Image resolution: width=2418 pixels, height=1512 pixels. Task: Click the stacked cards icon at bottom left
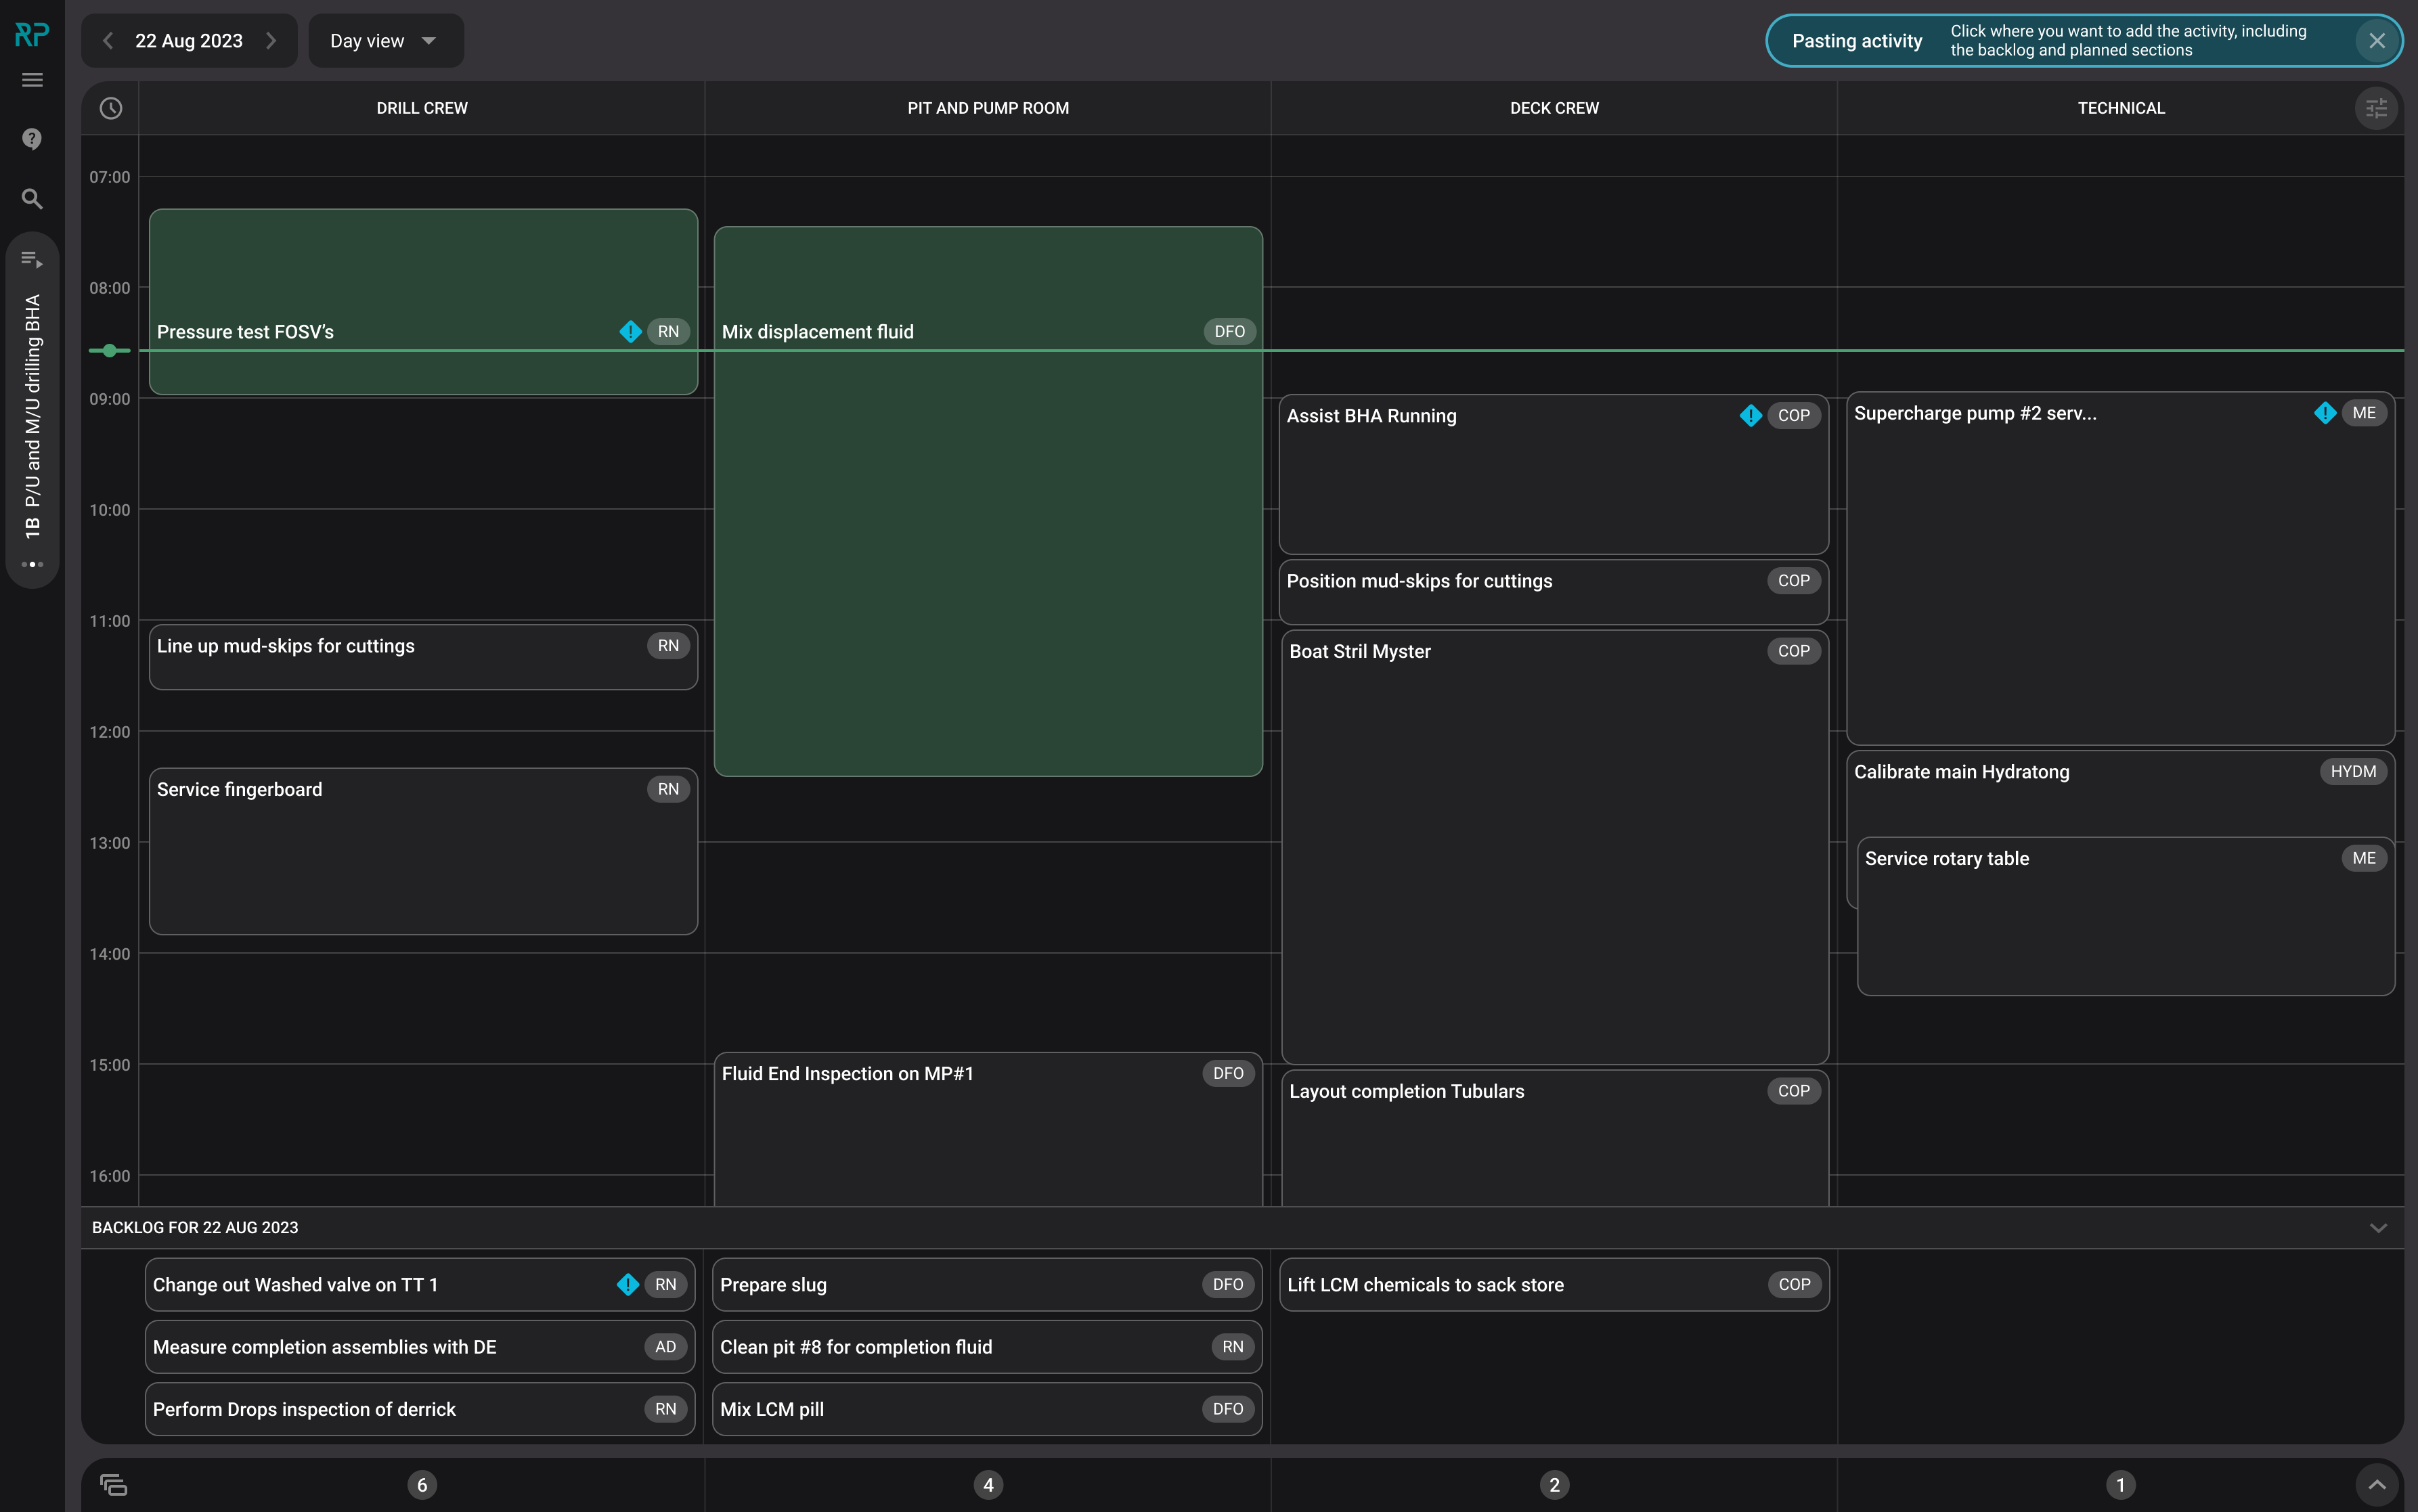[x=114, y=1484]
